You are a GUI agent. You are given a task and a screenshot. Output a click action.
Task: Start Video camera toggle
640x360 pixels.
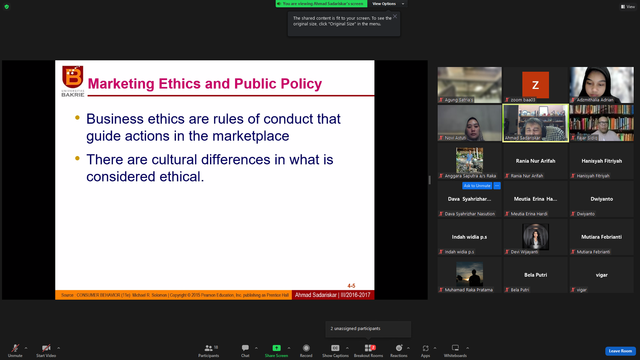pos(46,350)
